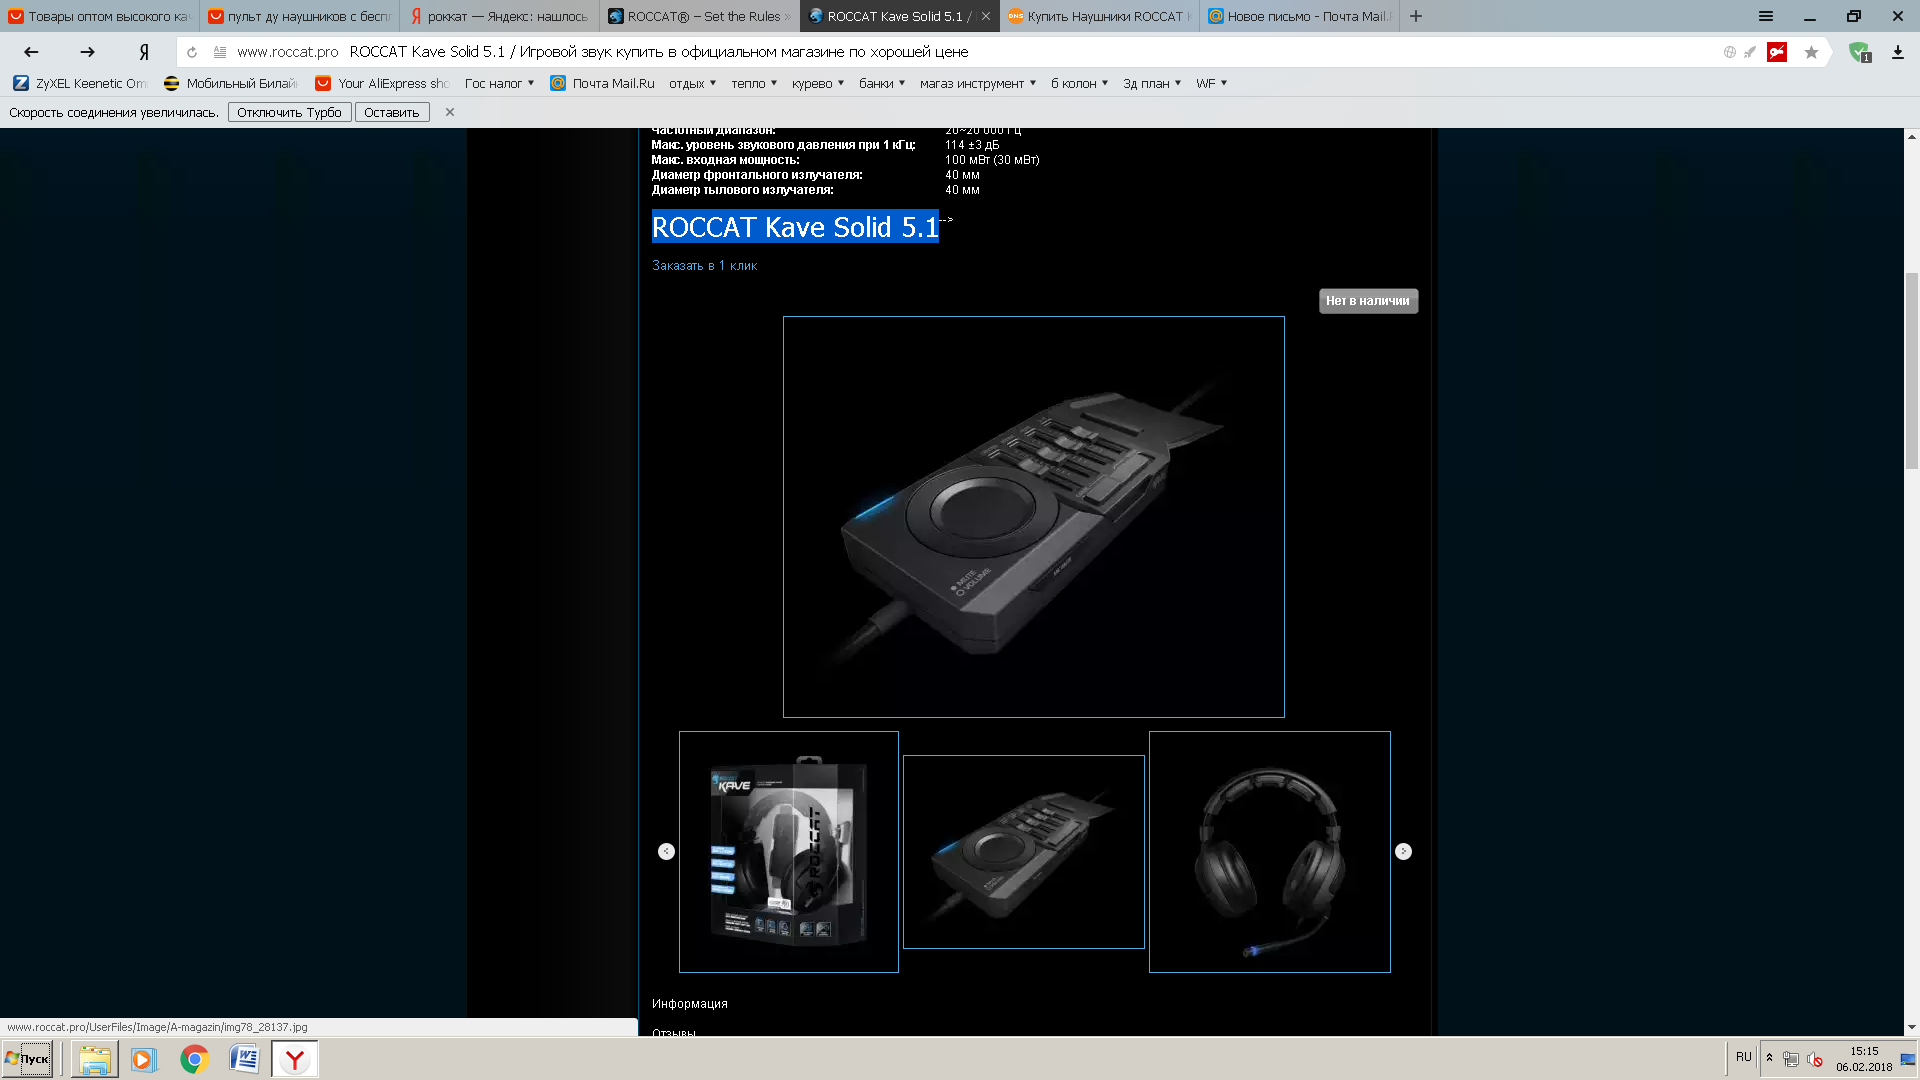
Task: Switch to the ROCCAT Set the Rules tab
Action: (x=700, y=16)
